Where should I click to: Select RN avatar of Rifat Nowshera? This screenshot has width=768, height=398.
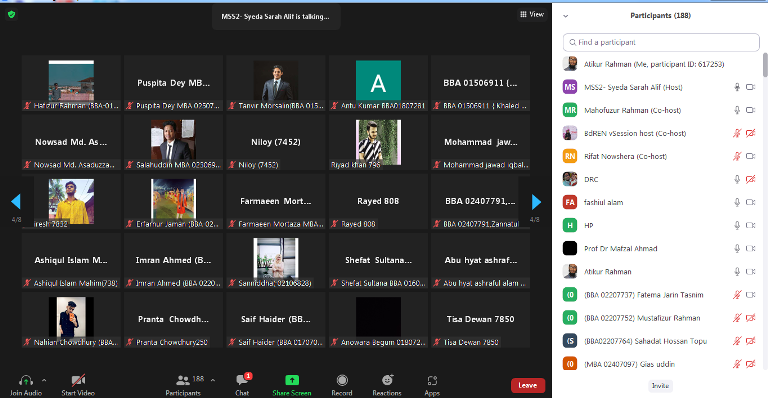tap(570, 156)
